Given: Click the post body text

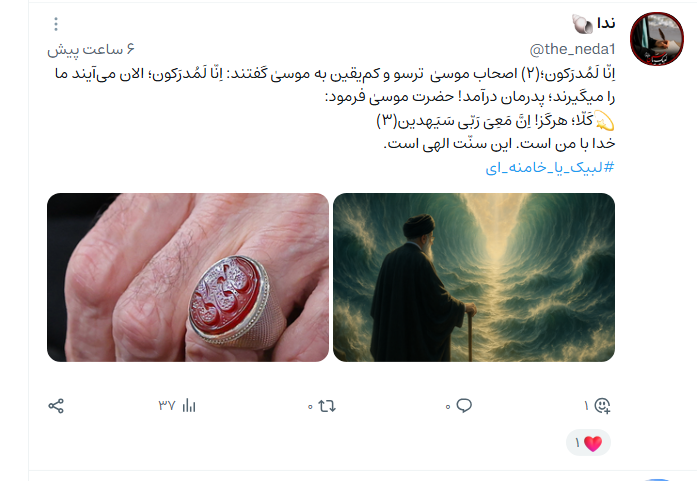Looking at the screenshot, I should point(335,108).
